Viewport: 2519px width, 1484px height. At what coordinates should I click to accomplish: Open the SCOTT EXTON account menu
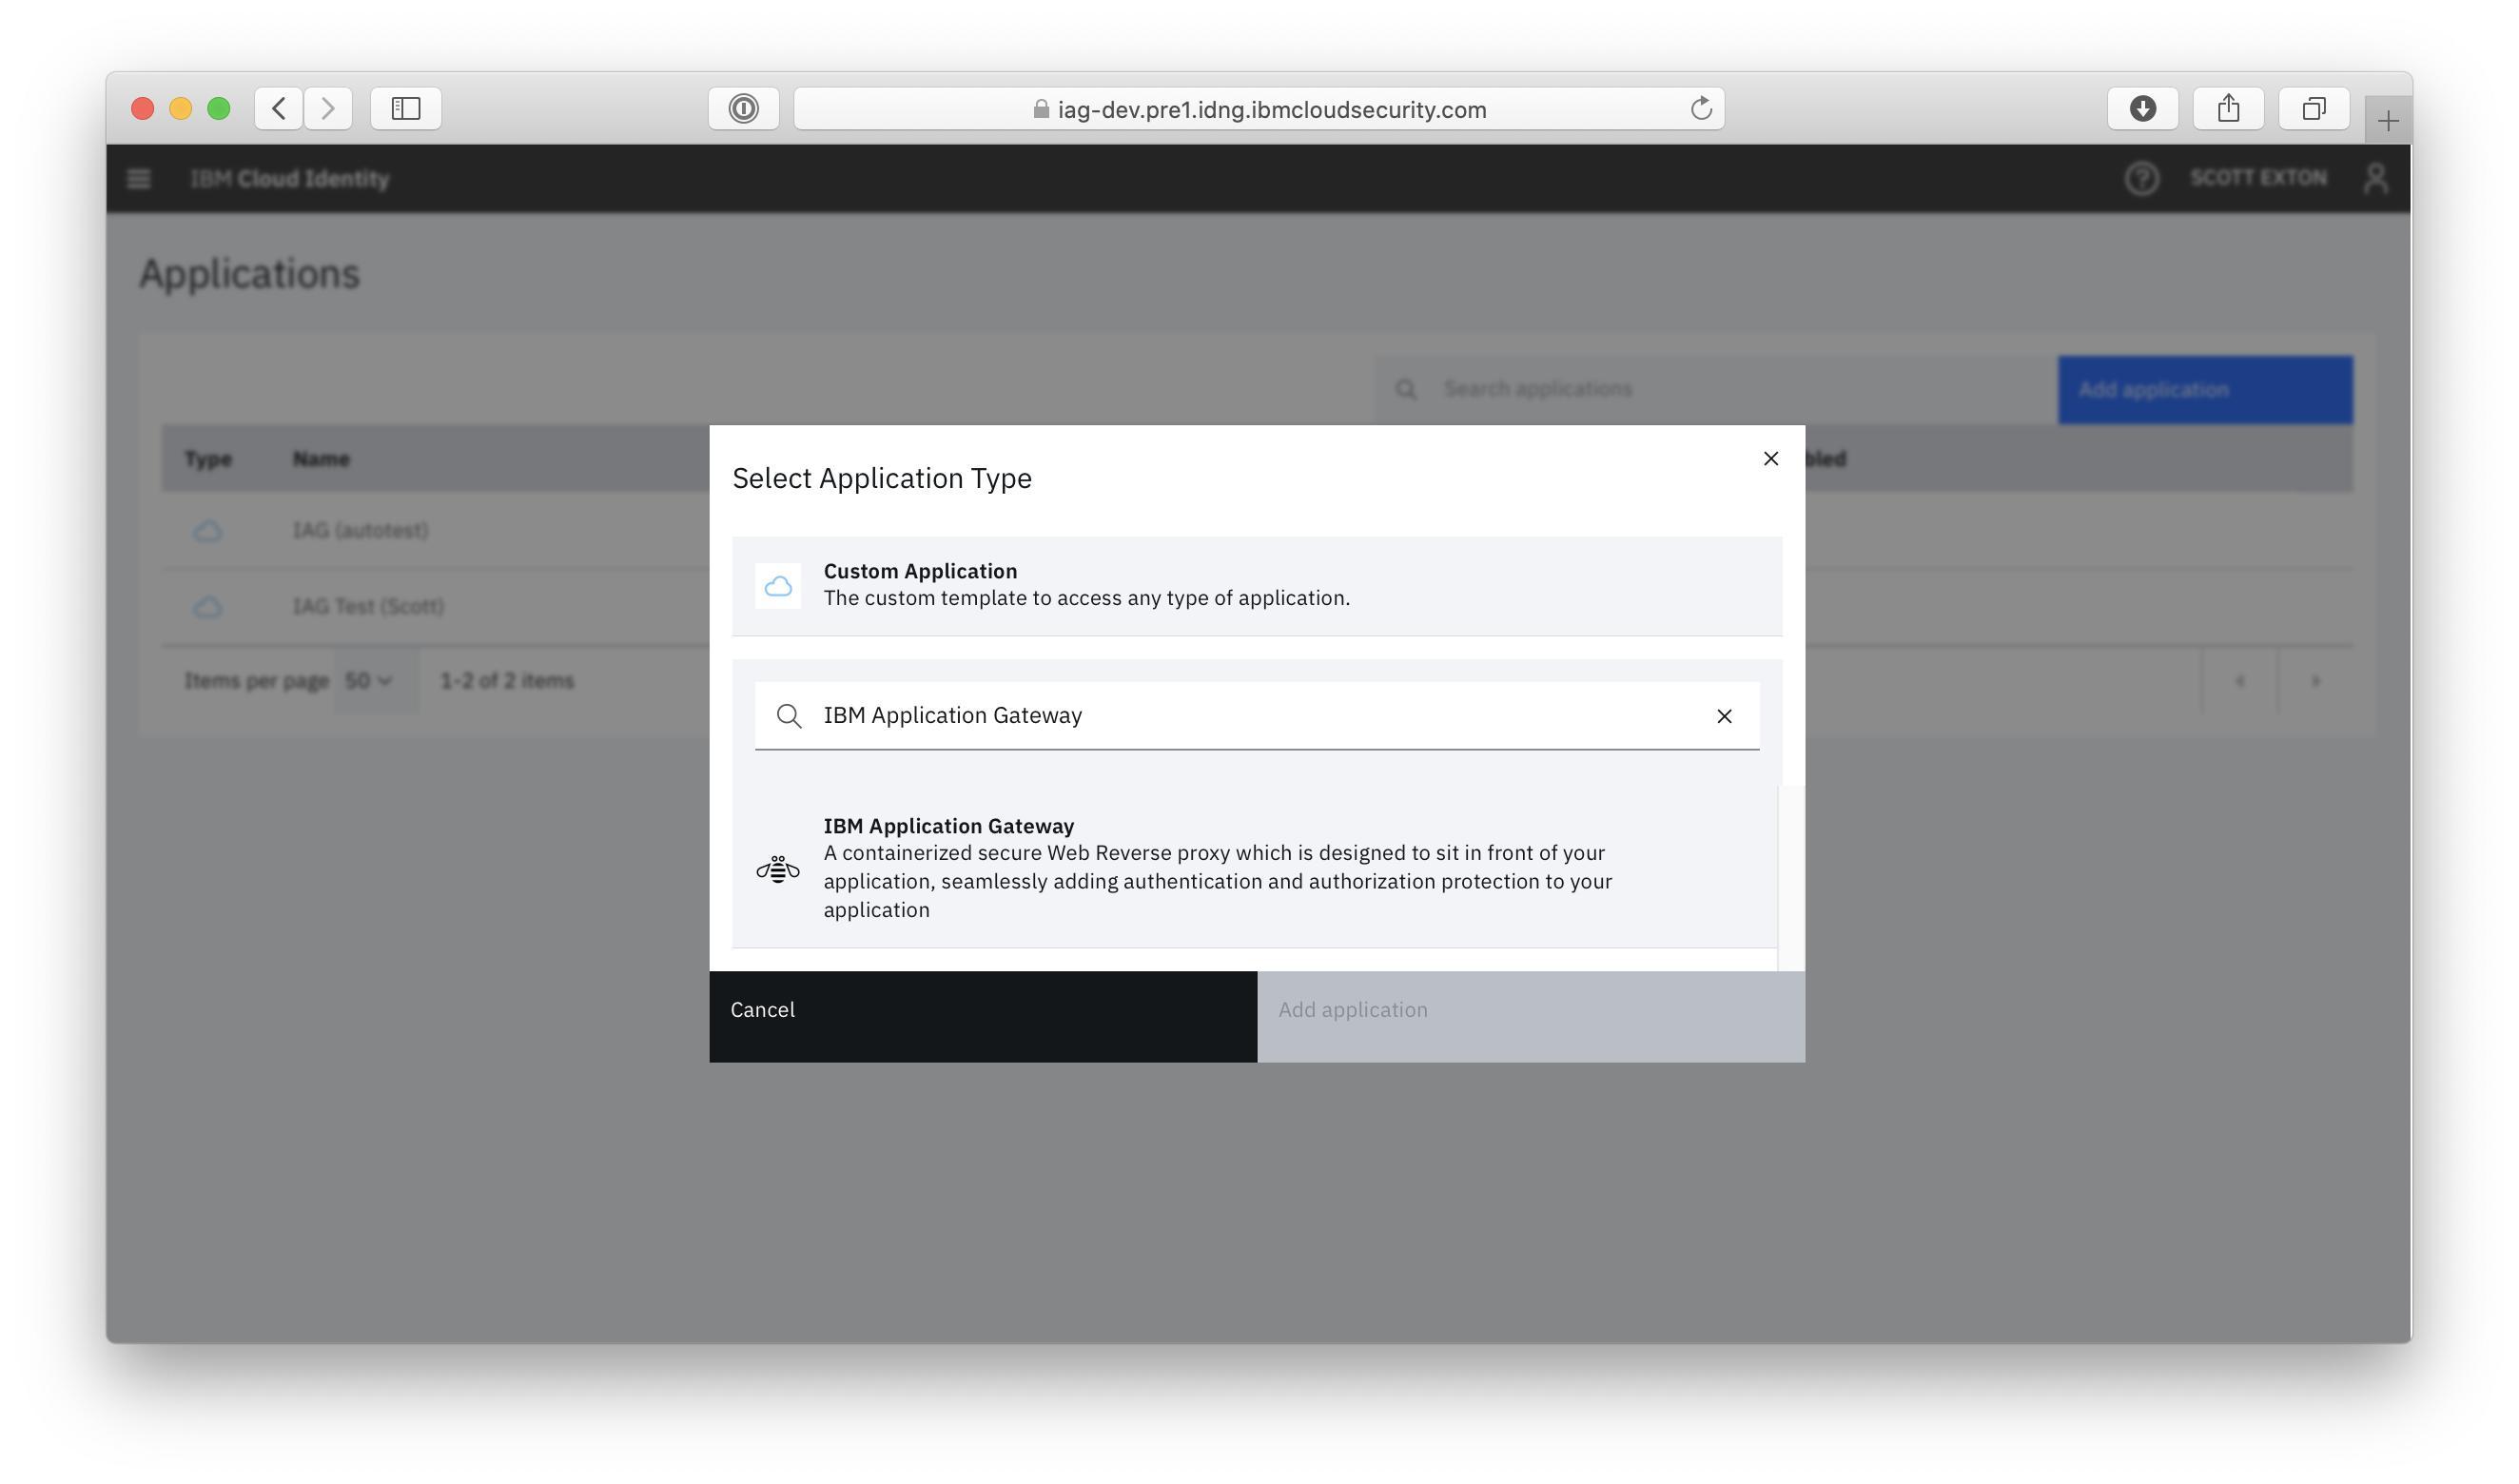pos(2259,178)
